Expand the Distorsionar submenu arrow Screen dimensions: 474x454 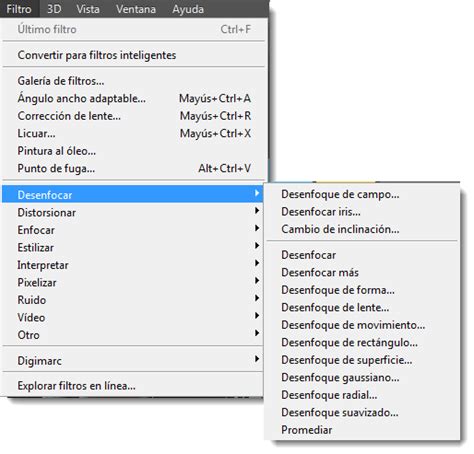(257, 211)
